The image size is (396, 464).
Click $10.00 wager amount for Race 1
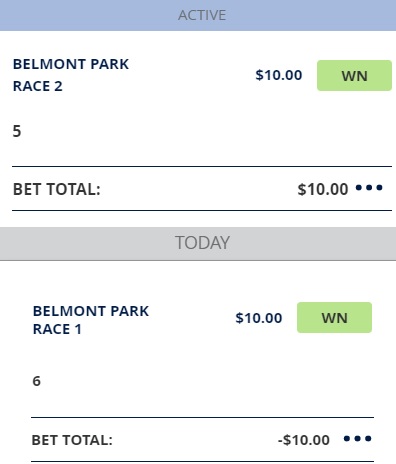[259, 318]
